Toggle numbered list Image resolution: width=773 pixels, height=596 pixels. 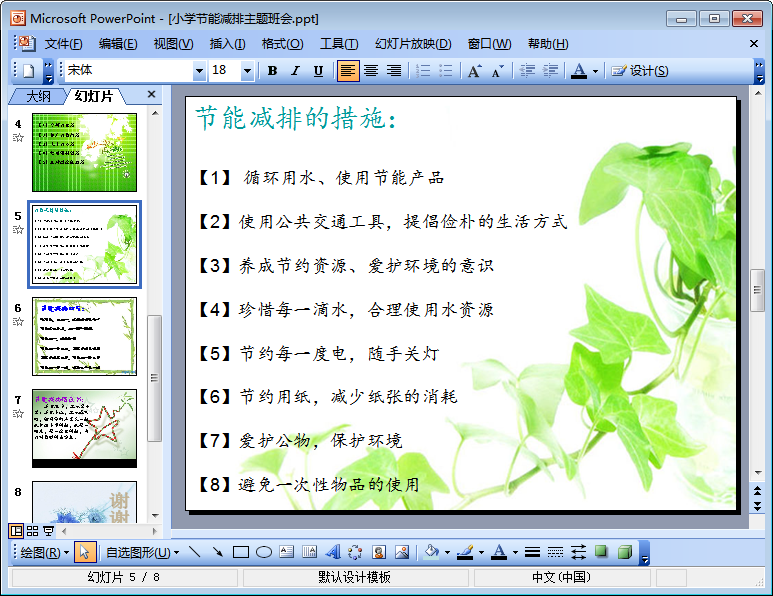(422, 71)
